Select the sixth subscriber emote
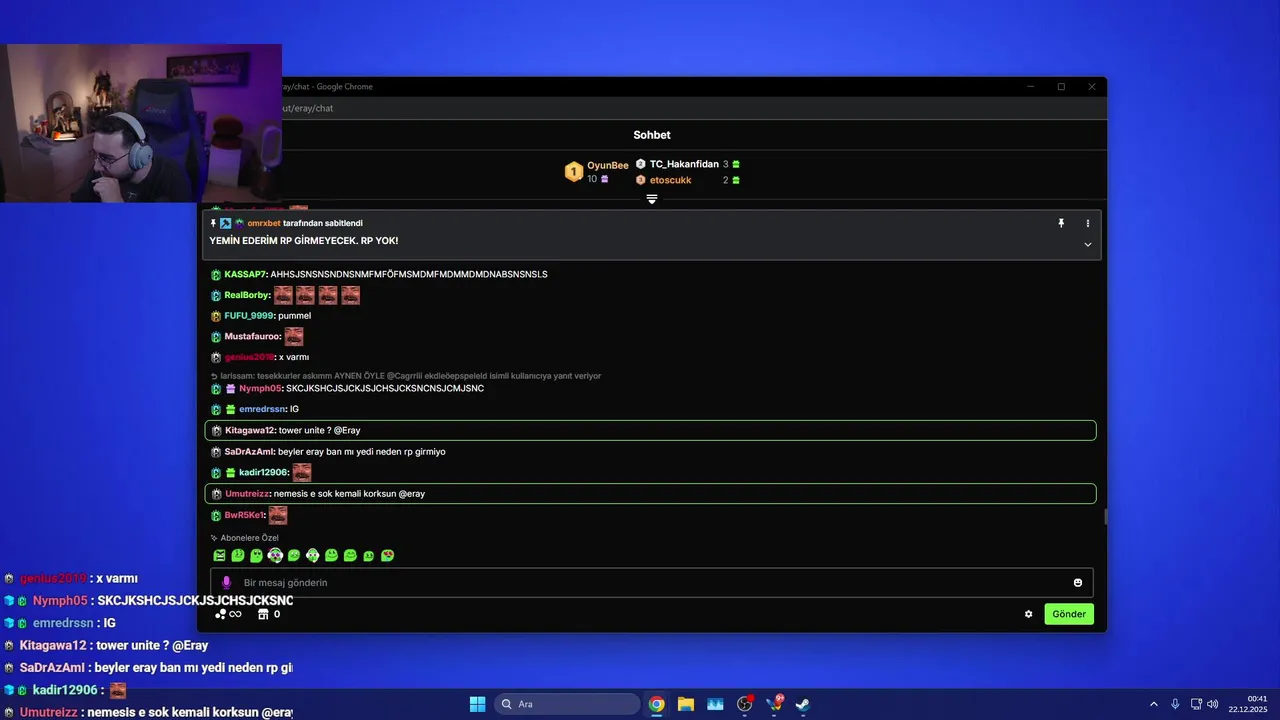The height and width of the screenshot is (720, 1280). [312, 555]
